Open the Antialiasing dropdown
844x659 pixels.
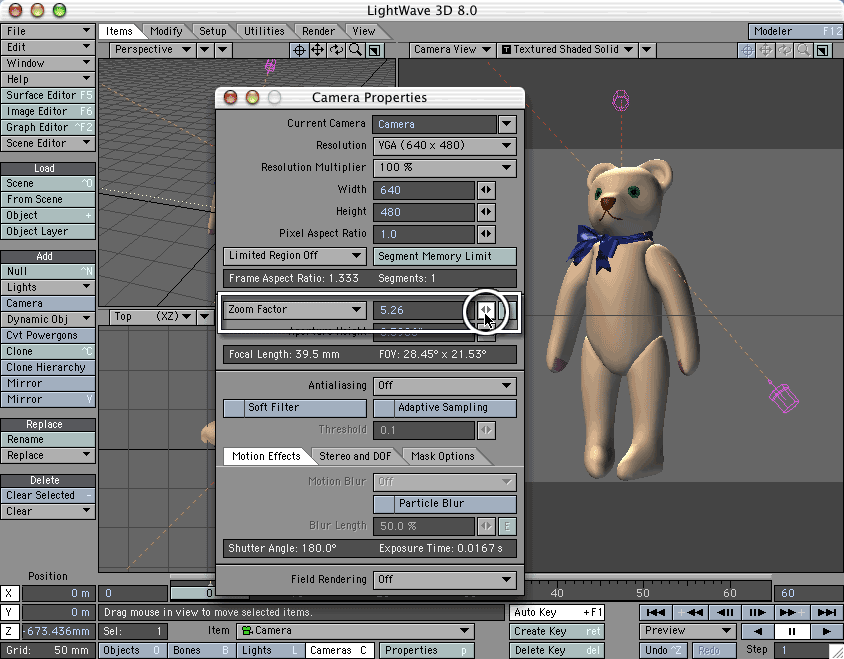click(x=445, y=385)
